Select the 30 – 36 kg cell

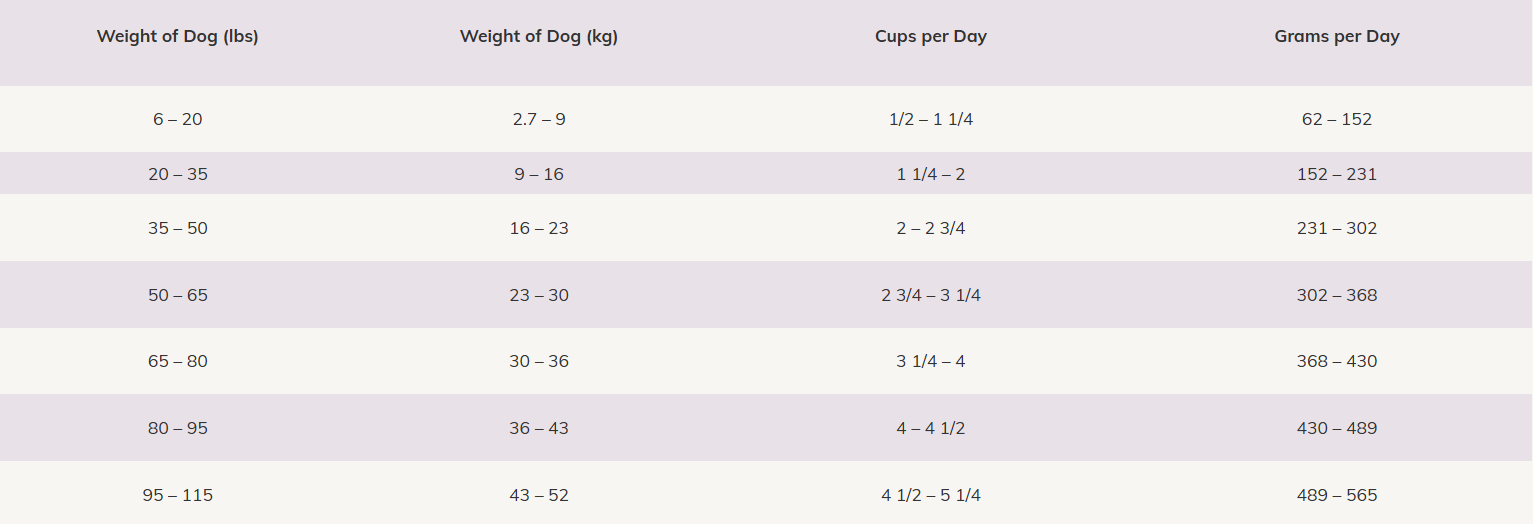click(538, 361)
